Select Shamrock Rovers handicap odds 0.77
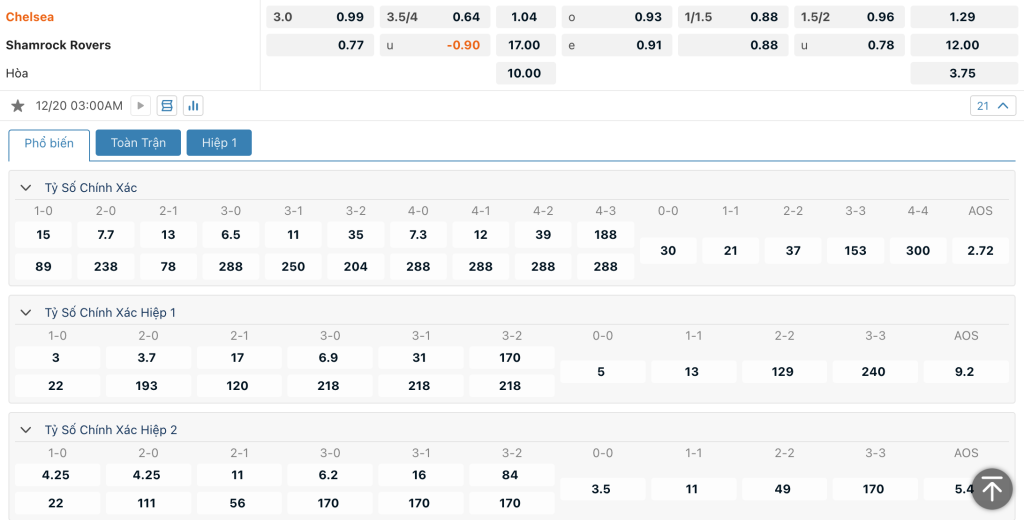 [x=320, y=45]
